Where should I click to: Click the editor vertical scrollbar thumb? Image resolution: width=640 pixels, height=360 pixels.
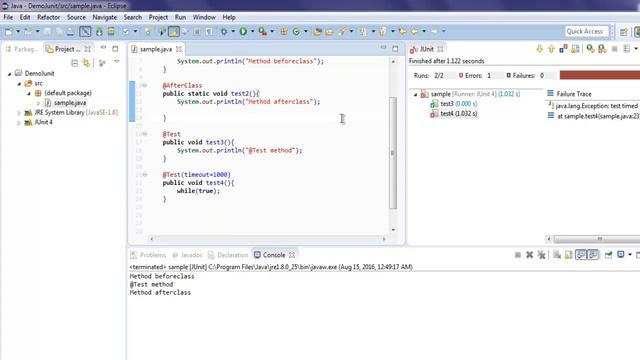[x=393, y=153]
